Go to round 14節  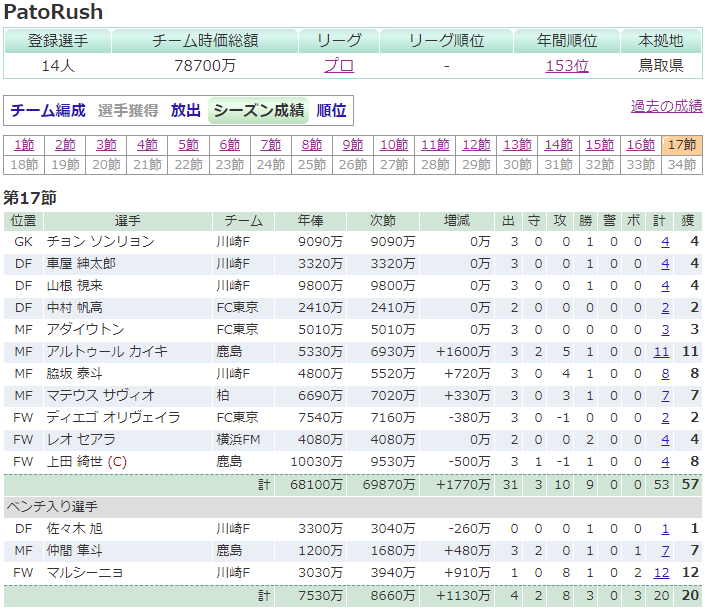(558, 145)
